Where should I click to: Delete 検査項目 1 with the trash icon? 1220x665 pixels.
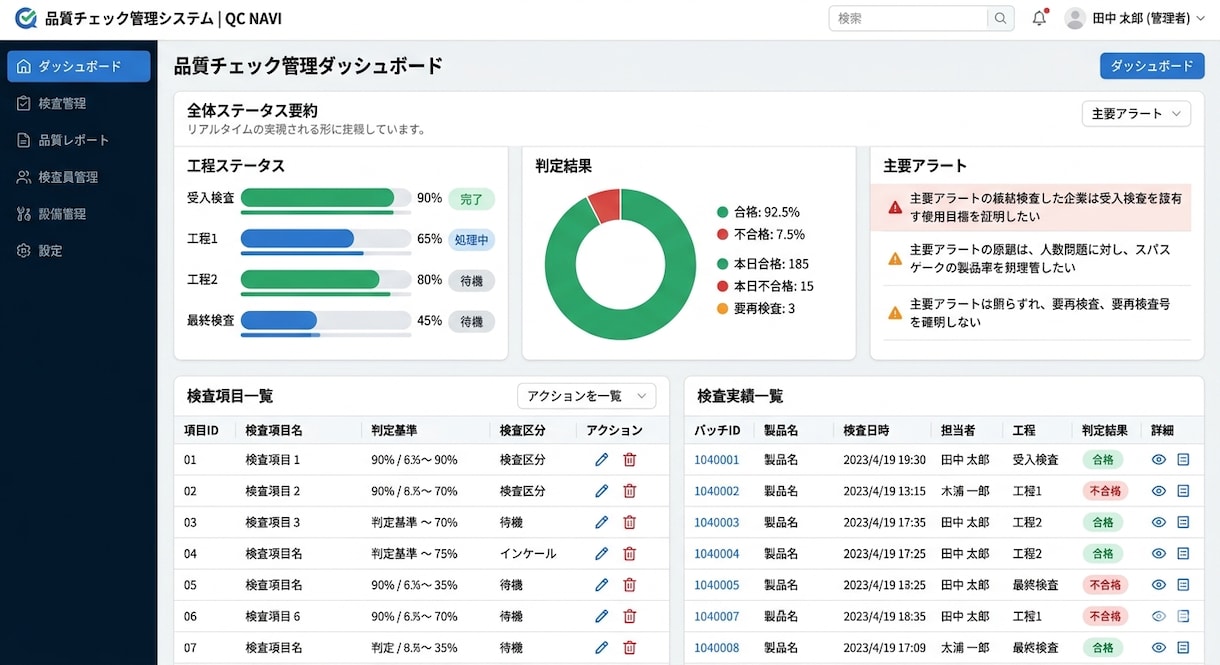[630, 460]
